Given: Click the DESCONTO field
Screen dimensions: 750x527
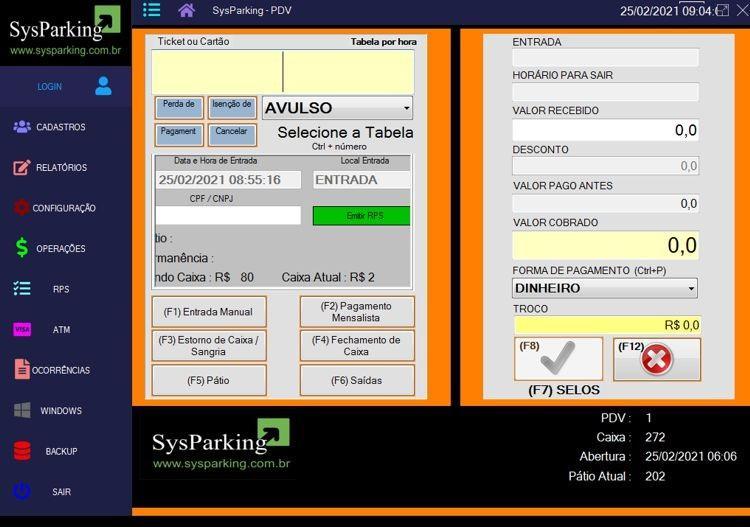Looking at the screenshot, I should (x=605, y=166).
